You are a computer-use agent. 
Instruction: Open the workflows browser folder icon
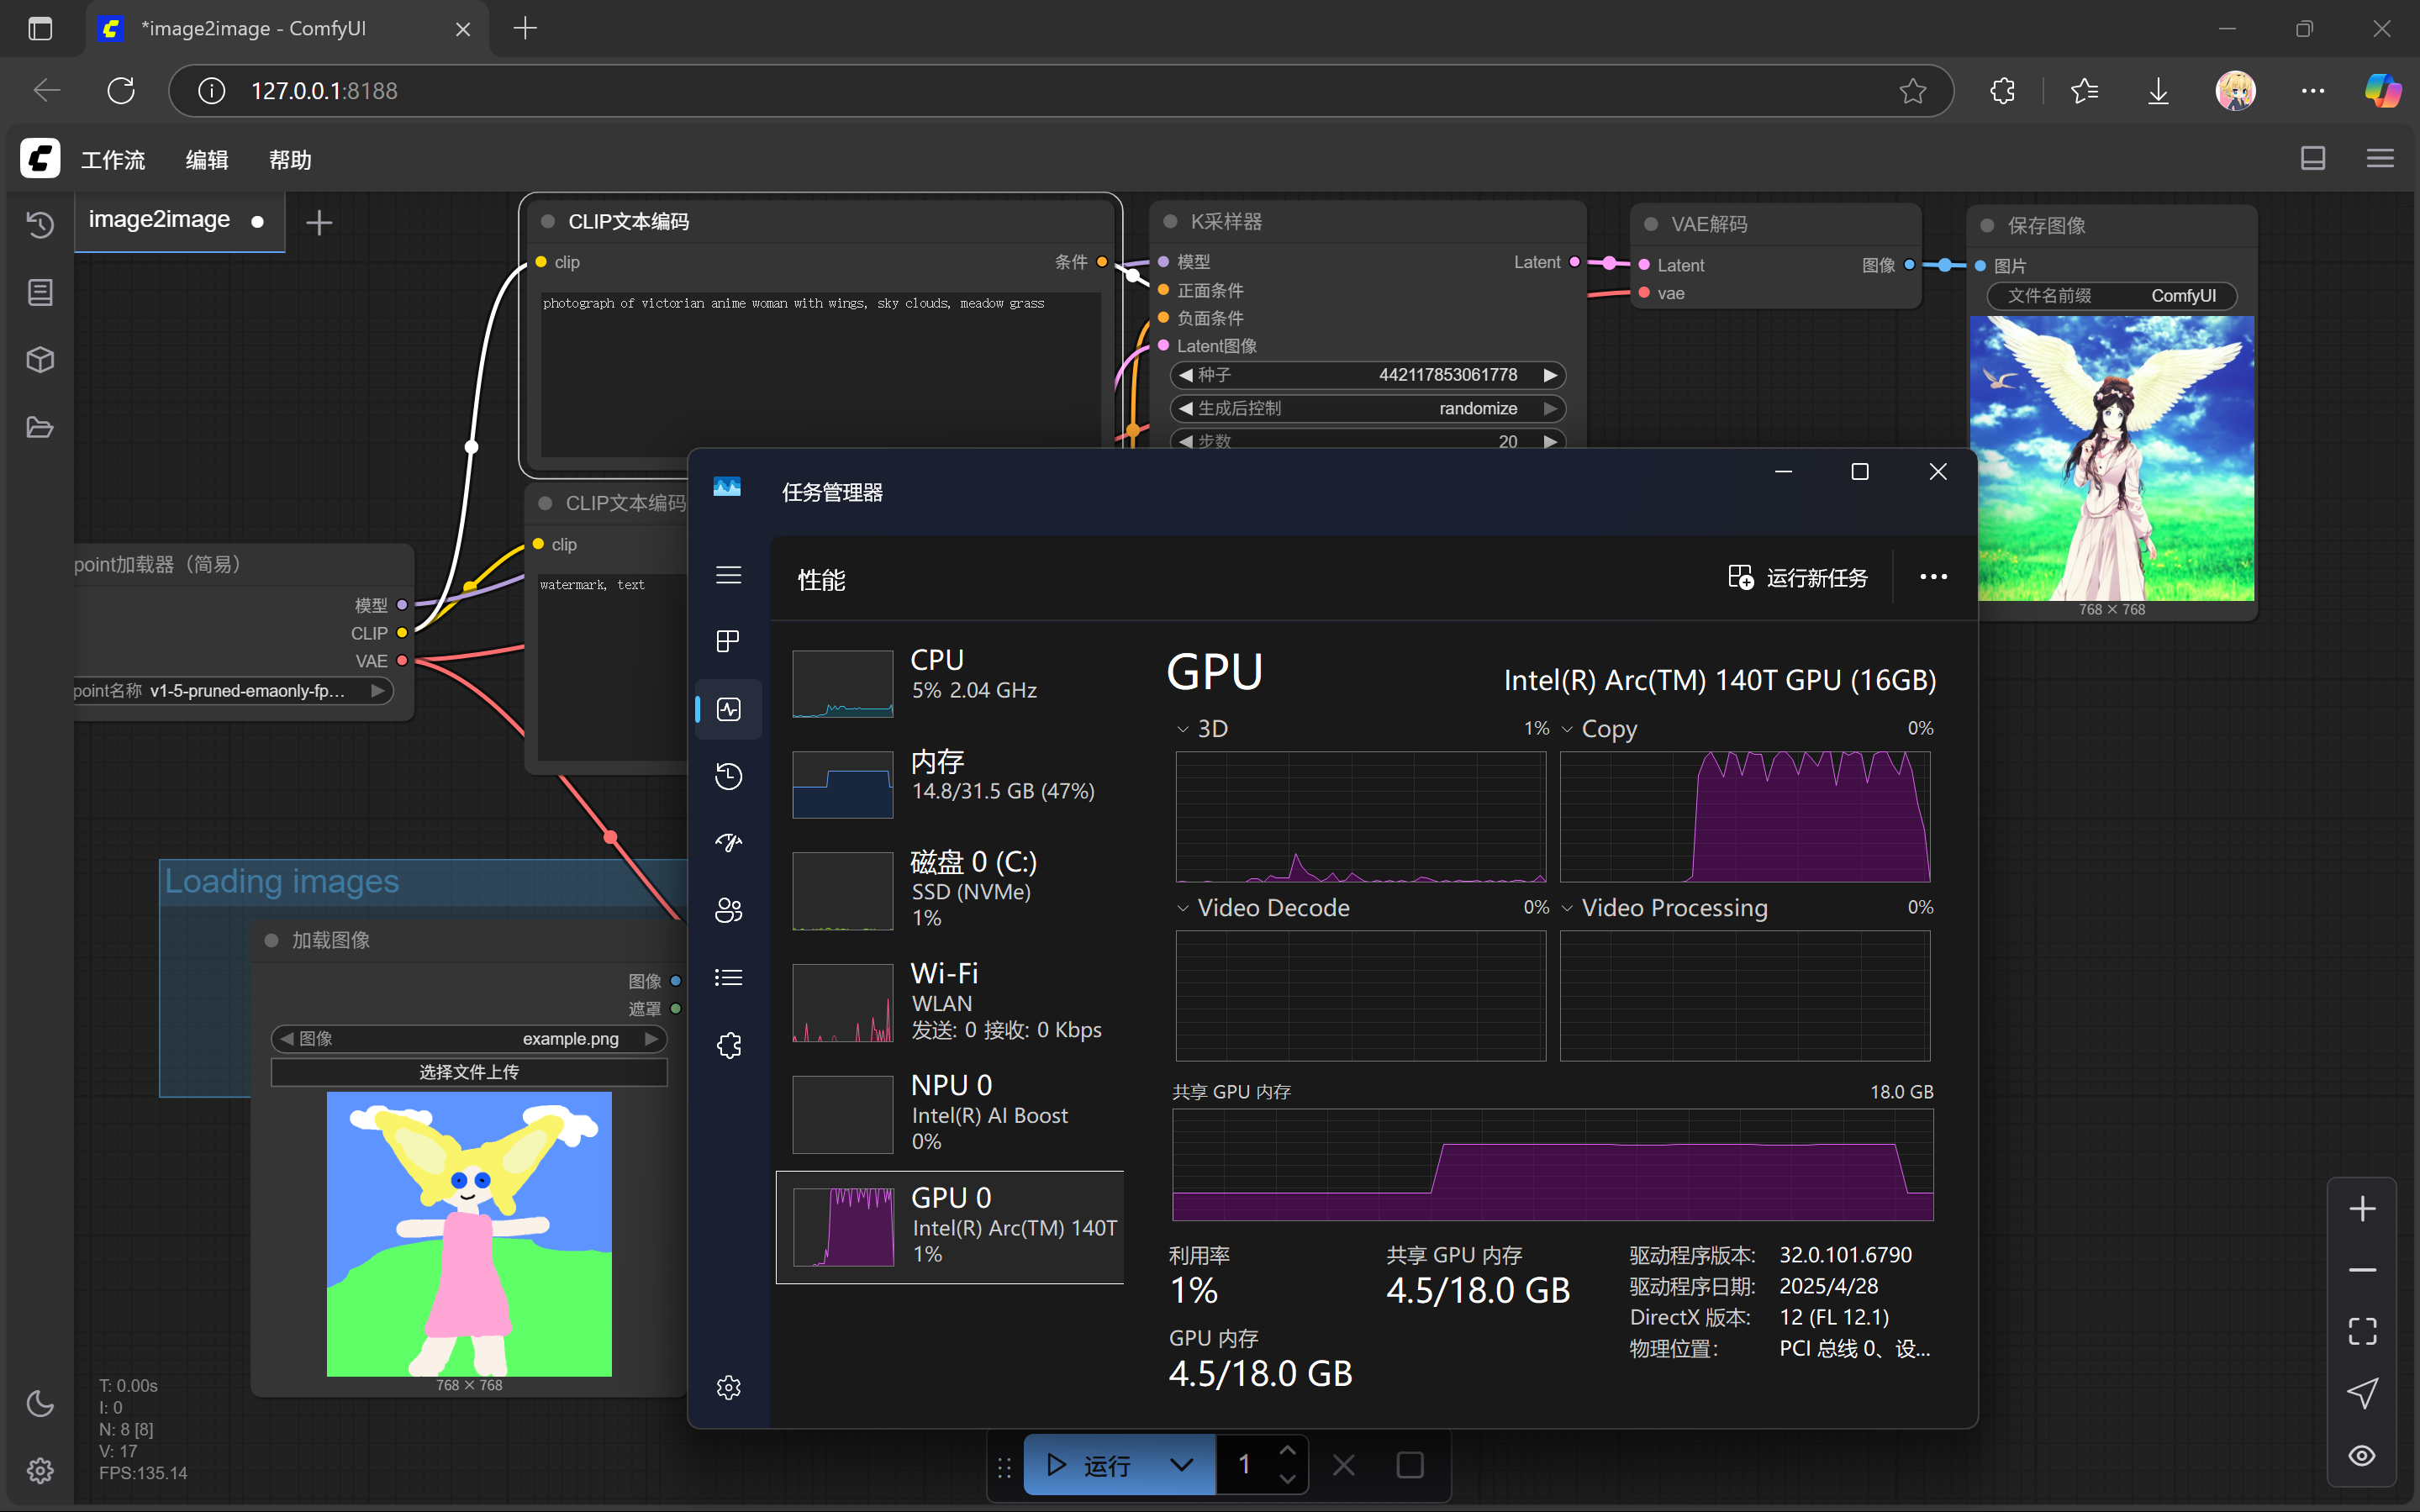tap(40, 427)
